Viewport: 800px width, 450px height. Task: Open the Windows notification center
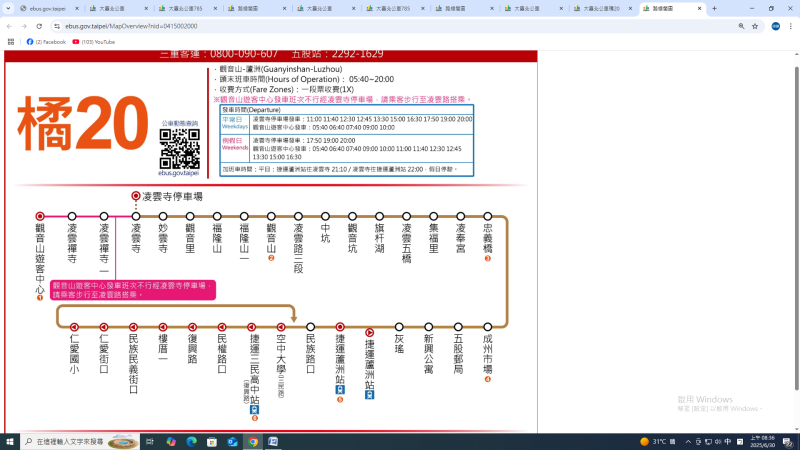[x=788, y=442]
